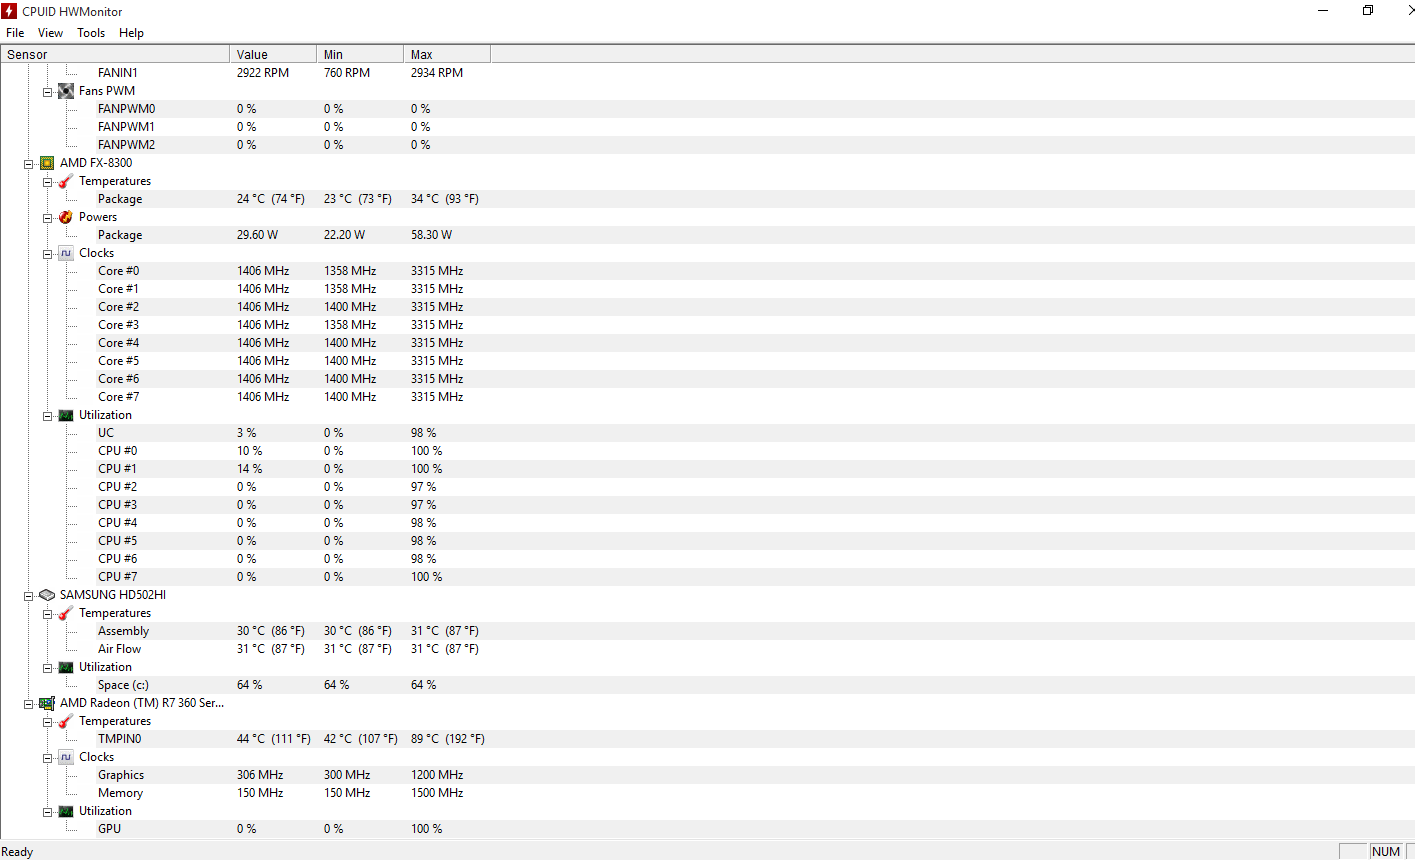This screenshot has width=1415, height=860.
Task: Click the thermometer icon under SAMSUNG HD502HI
Action: click(x=66, y=613)
